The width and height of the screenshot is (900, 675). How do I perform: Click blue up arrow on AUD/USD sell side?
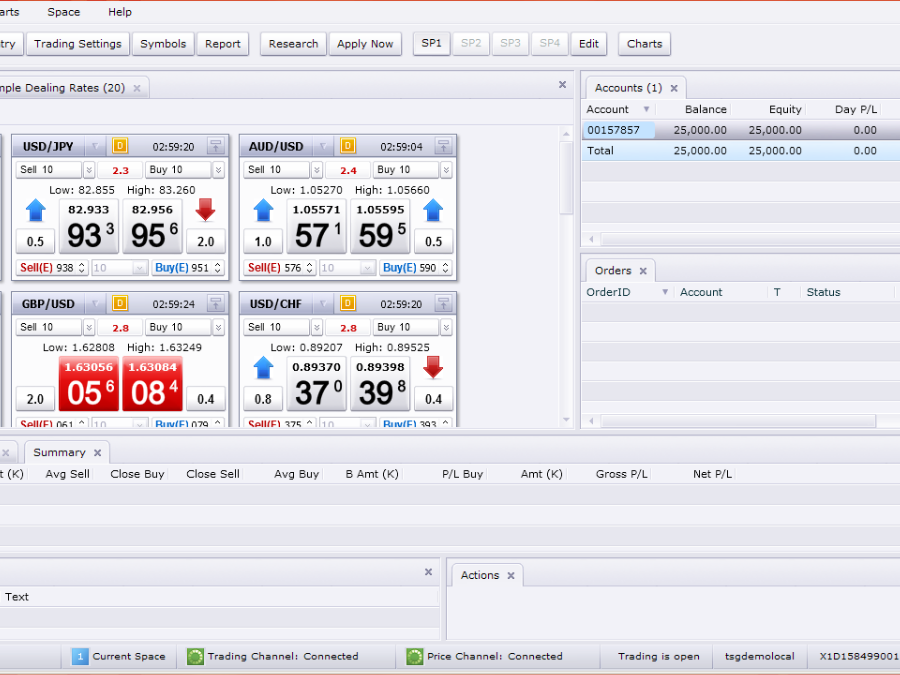pyautogui.click(x=263, y=210)
